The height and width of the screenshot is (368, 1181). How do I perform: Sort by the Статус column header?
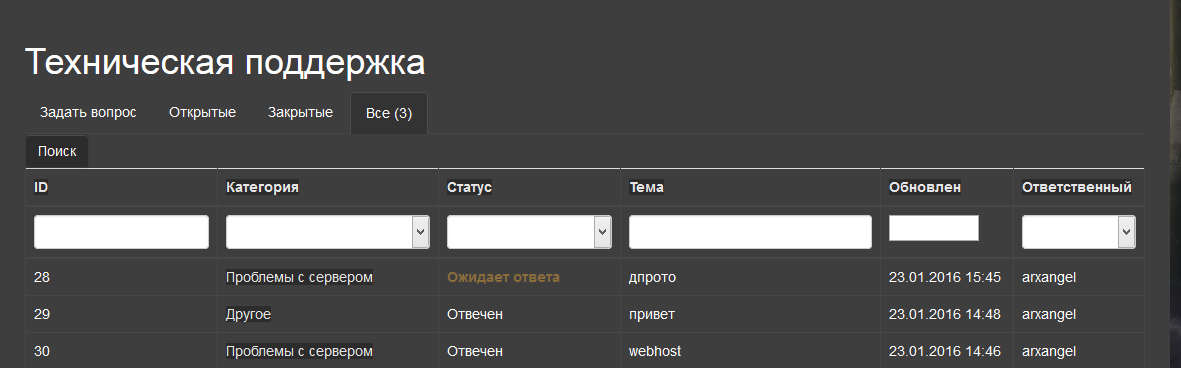[469, 187]
